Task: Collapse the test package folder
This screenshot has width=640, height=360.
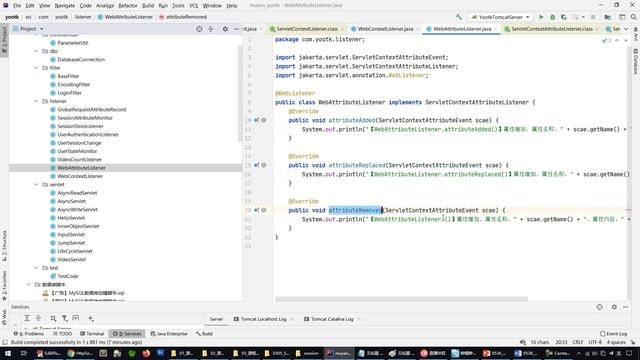Action: click(x=36, y=268)
